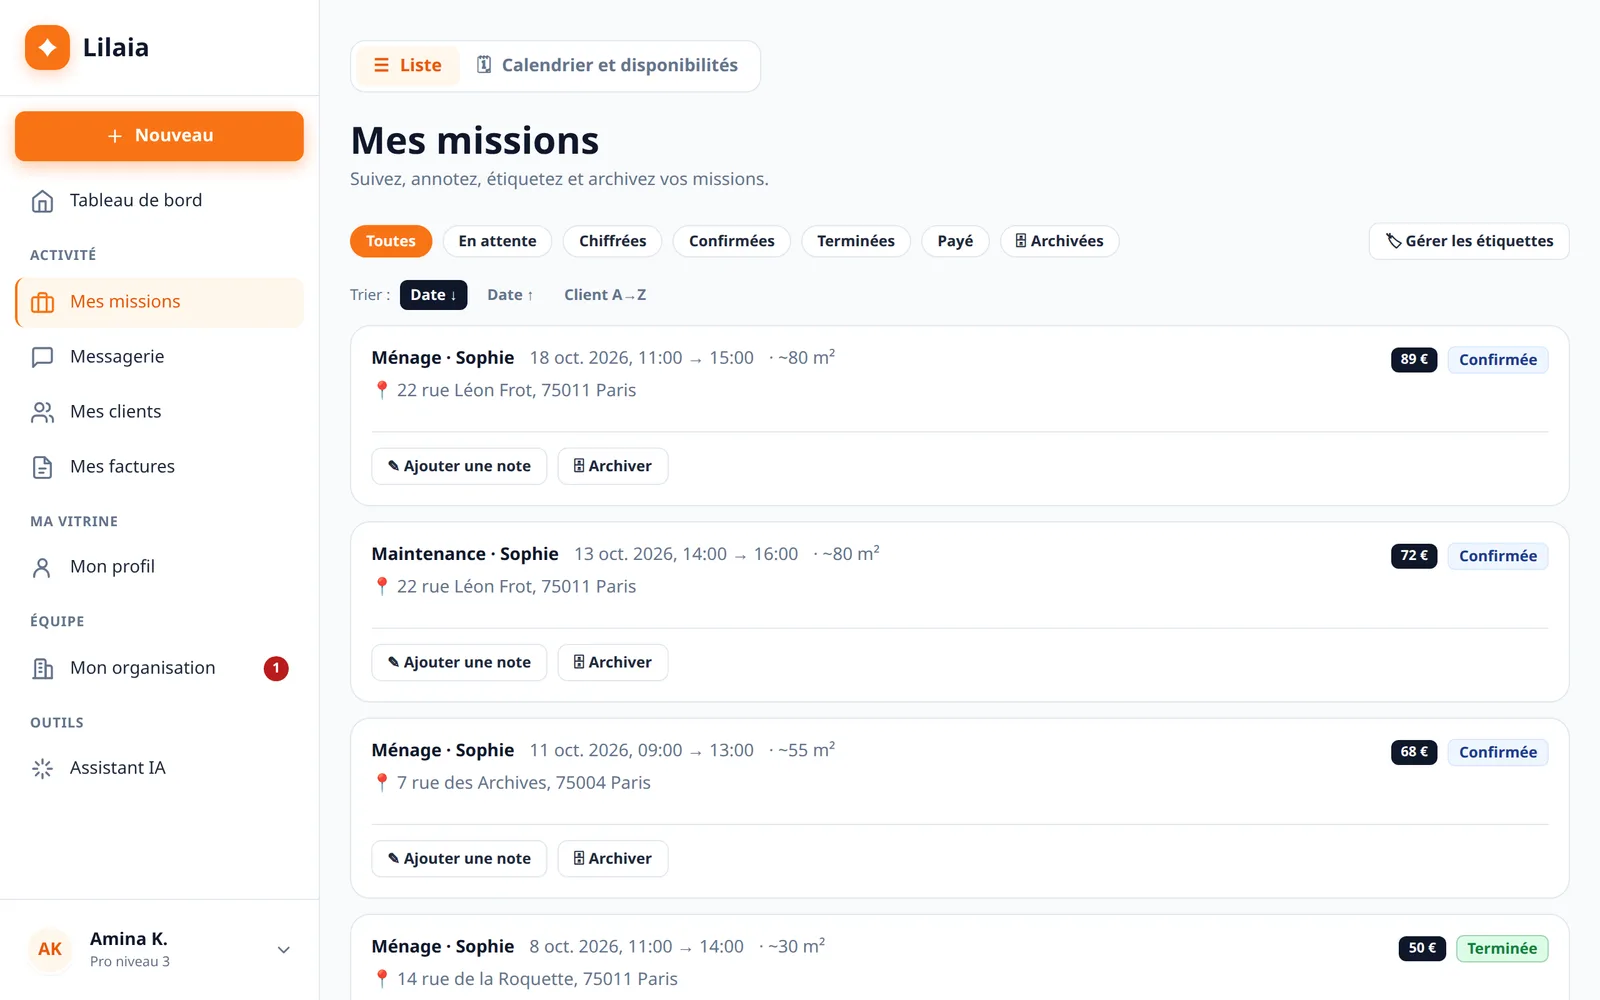Sort by Client A→Z
1600x1000 pixels.
605,295
